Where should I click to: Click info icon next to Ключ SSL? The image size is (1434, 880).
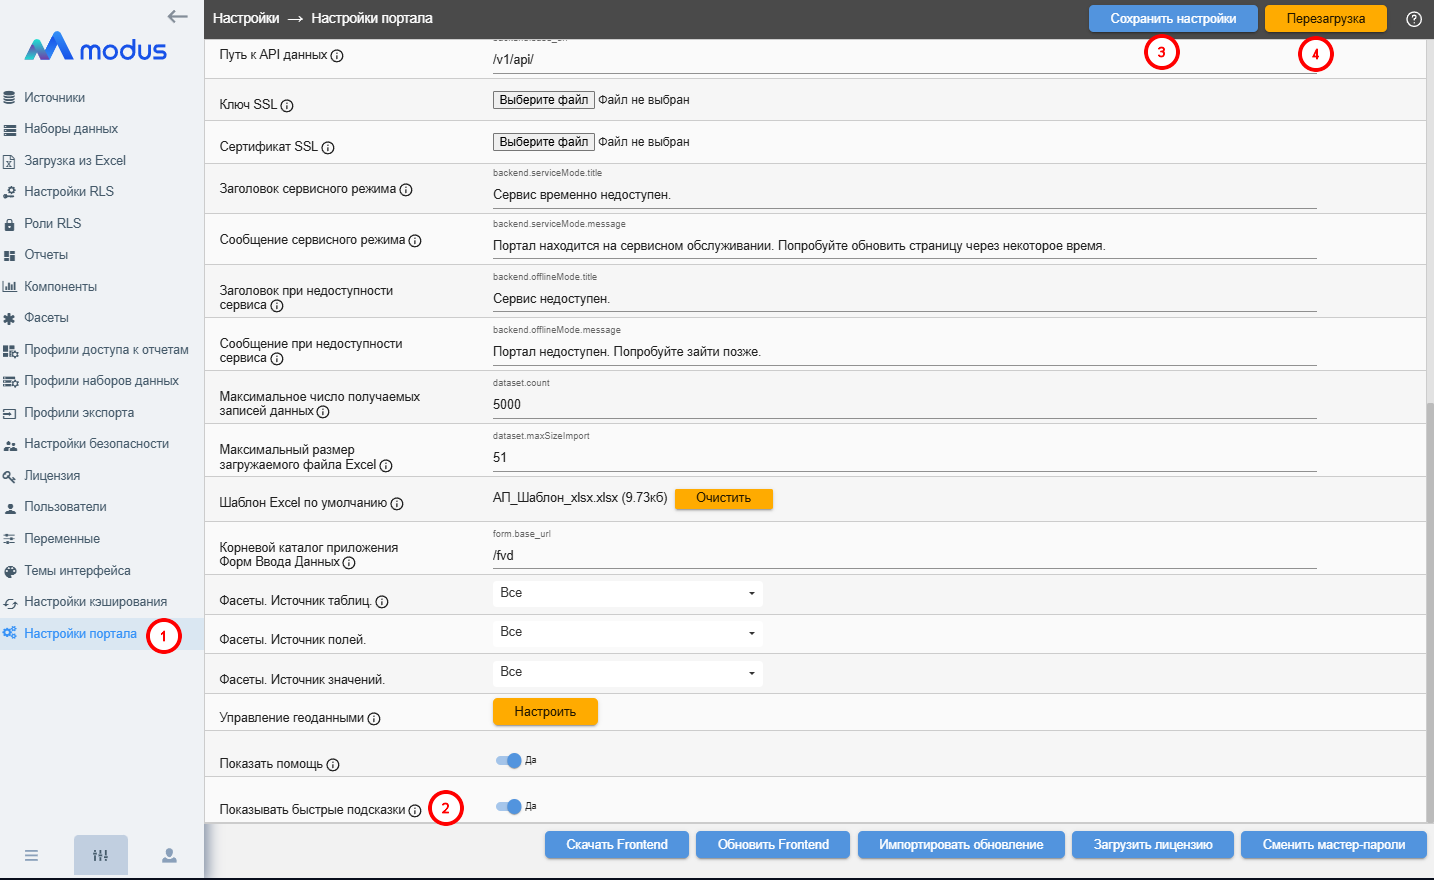tap(287, 106)
